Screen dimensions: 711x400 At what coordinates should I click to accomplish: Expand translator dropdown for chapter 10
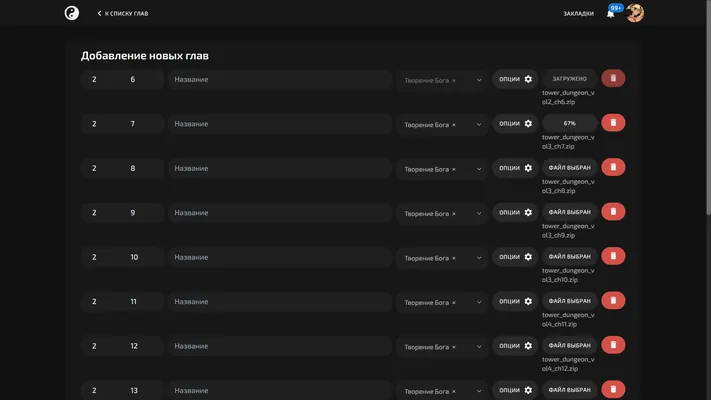(479, 258)
